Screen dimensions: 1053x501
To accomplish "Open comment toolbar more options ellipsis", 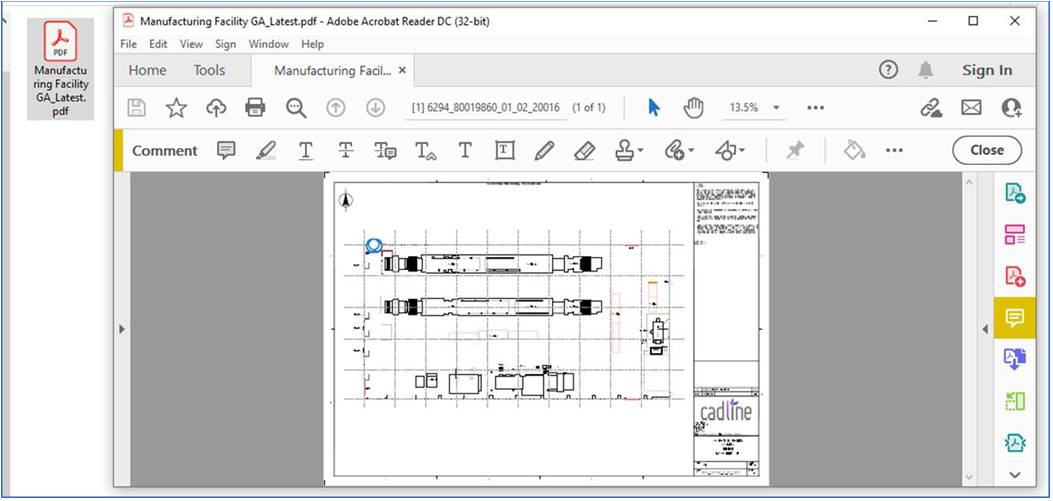I will (895, 150).
